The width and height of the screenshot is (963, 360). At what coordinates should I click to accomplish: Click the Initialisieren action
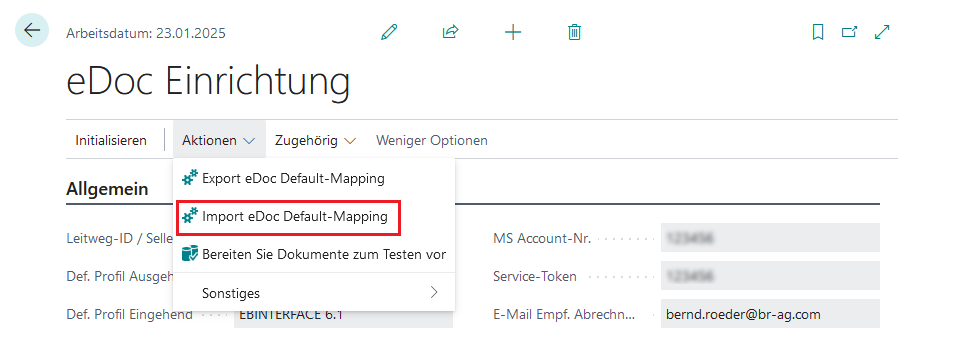[111, 140]
